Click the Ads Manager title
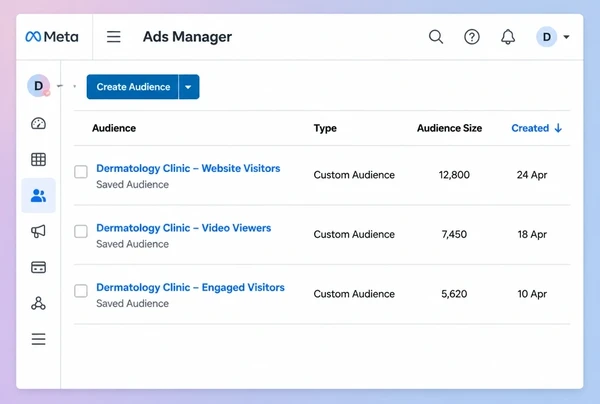This screenshot has height=404, width=600. pyautogui.click(x=187, y=37)
